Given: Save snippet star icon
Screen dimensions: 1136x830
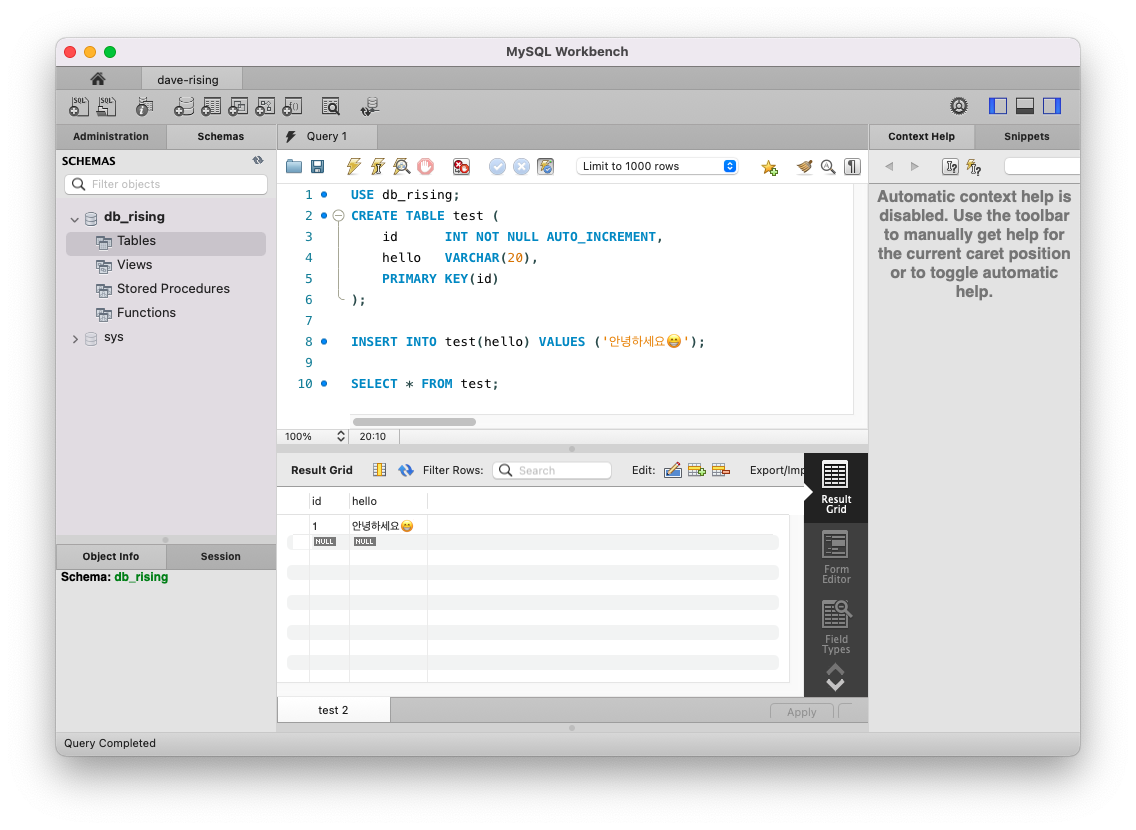Looking at the screenshot, I should point(769,167).
